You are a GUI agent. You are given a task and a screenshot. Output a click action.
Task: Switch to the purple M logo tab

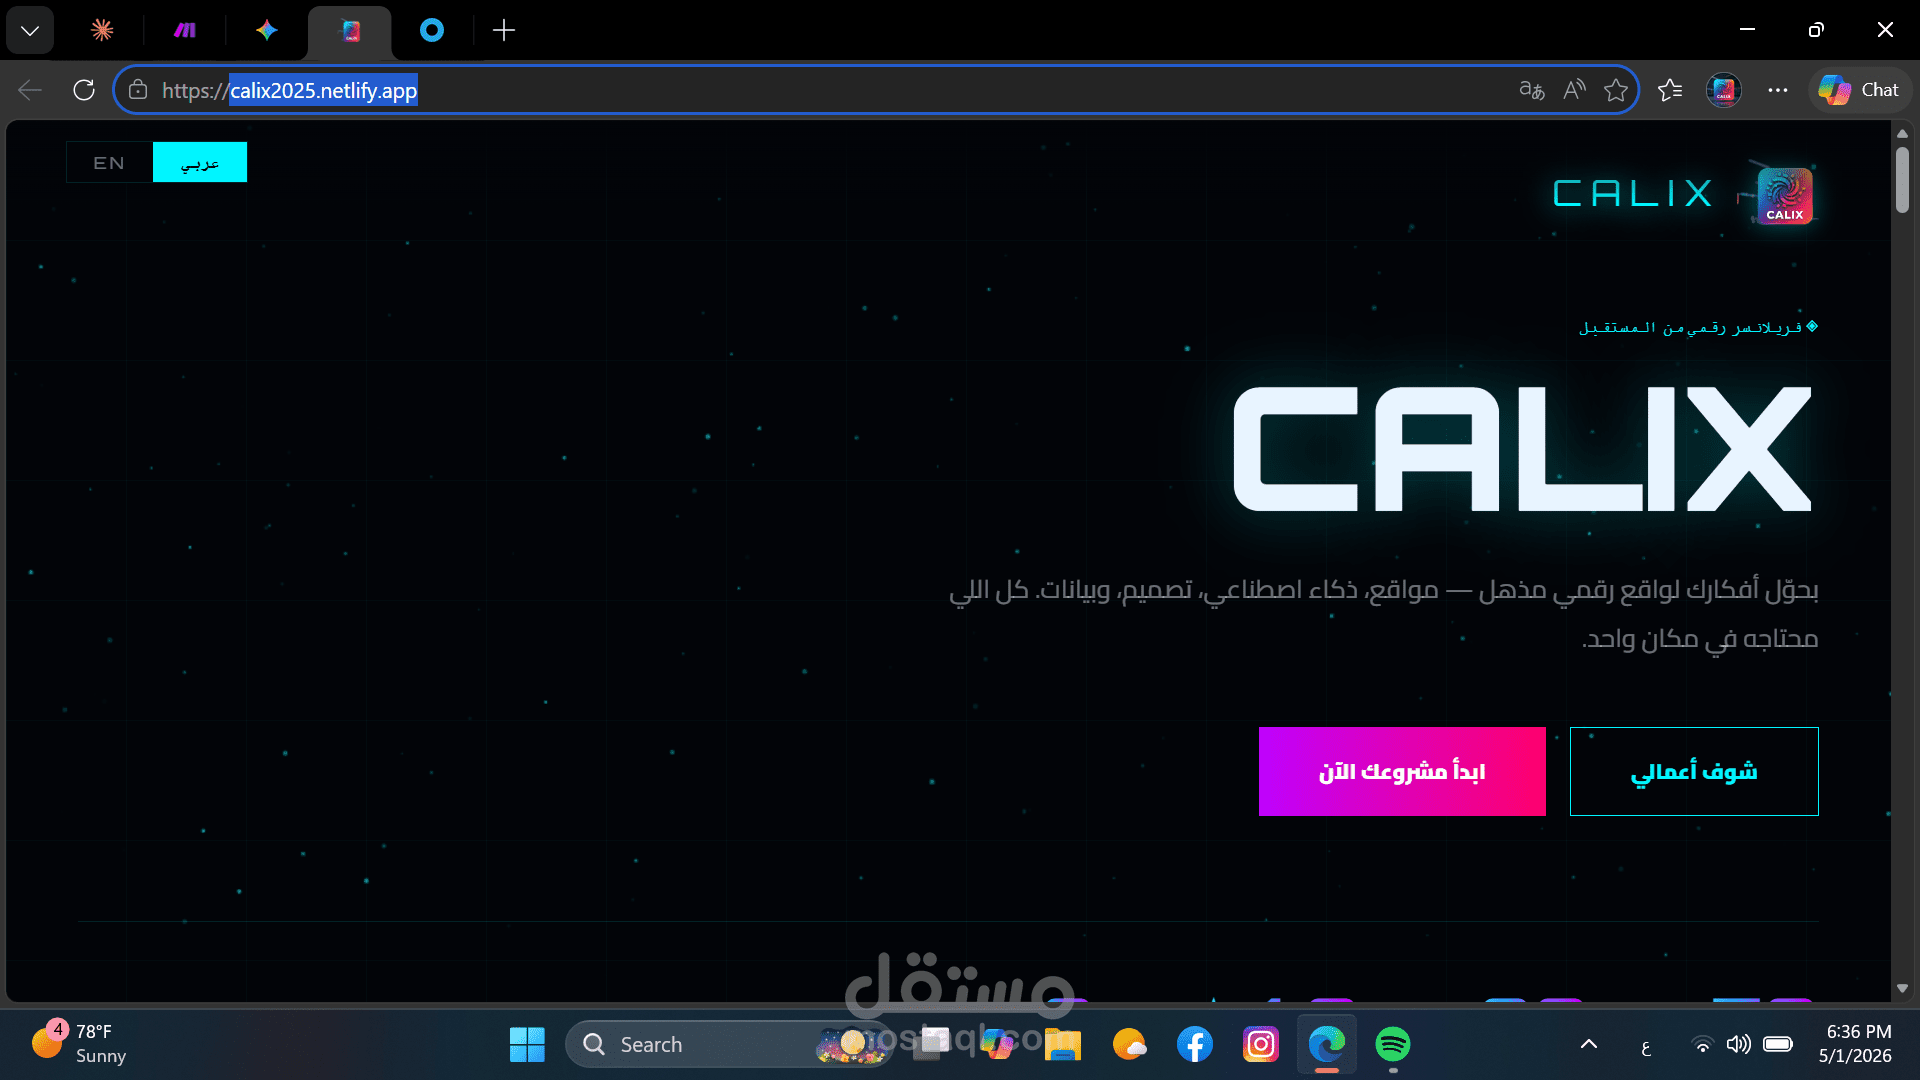coord(185,30)
